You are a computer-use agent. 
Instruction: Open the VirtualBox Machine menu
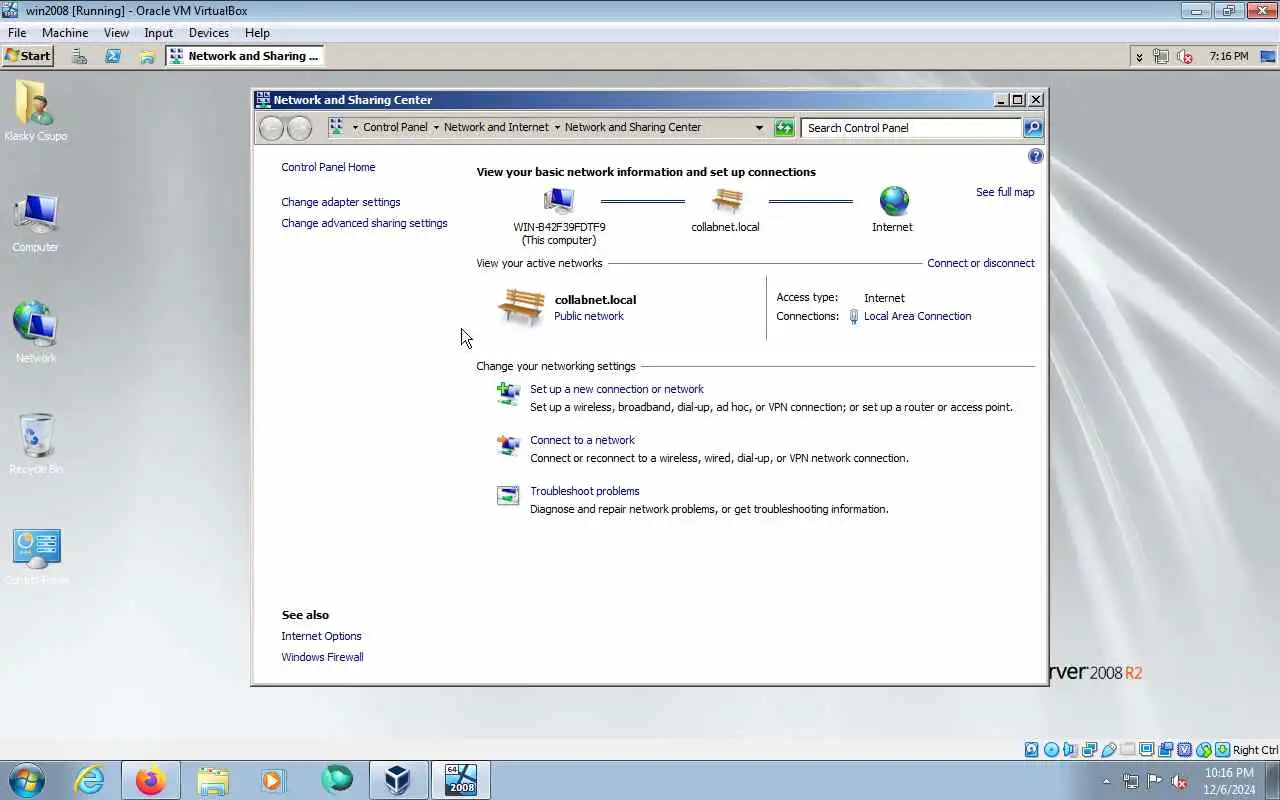[x=65, y=33]
